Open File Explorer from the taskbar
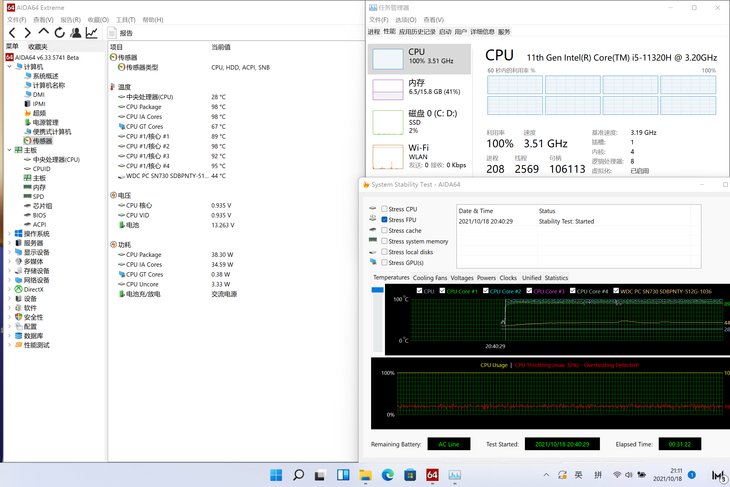Screen dimensions: 730x487 365,475
